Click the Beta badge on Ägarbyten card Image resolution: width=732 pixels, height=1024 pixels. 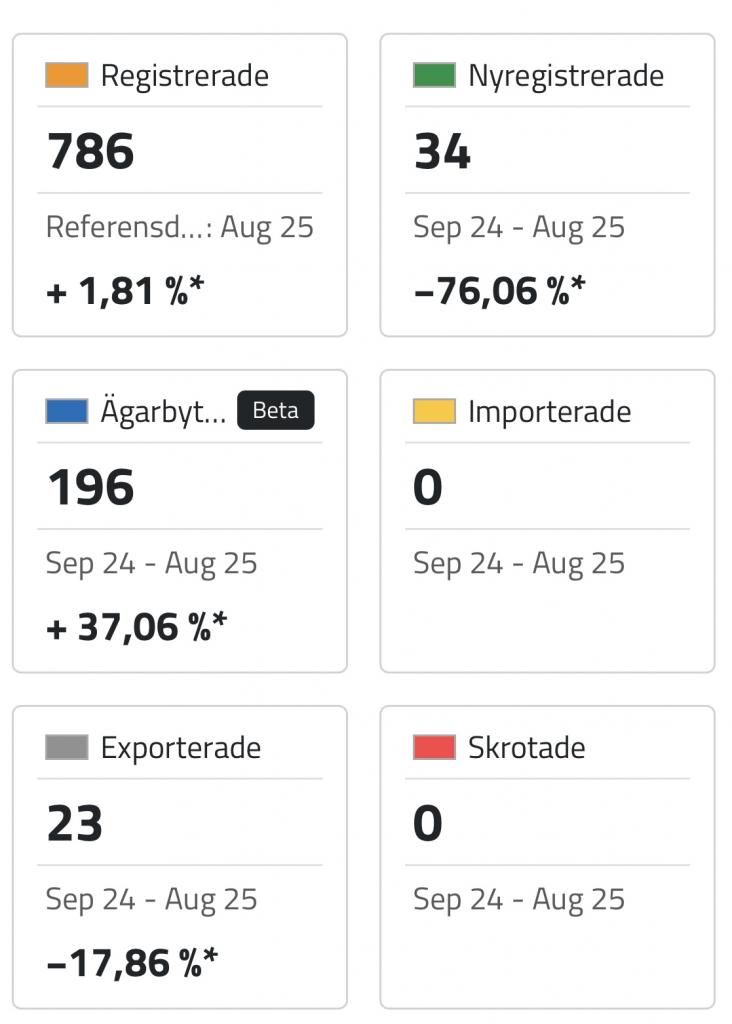tap(276, 410)
